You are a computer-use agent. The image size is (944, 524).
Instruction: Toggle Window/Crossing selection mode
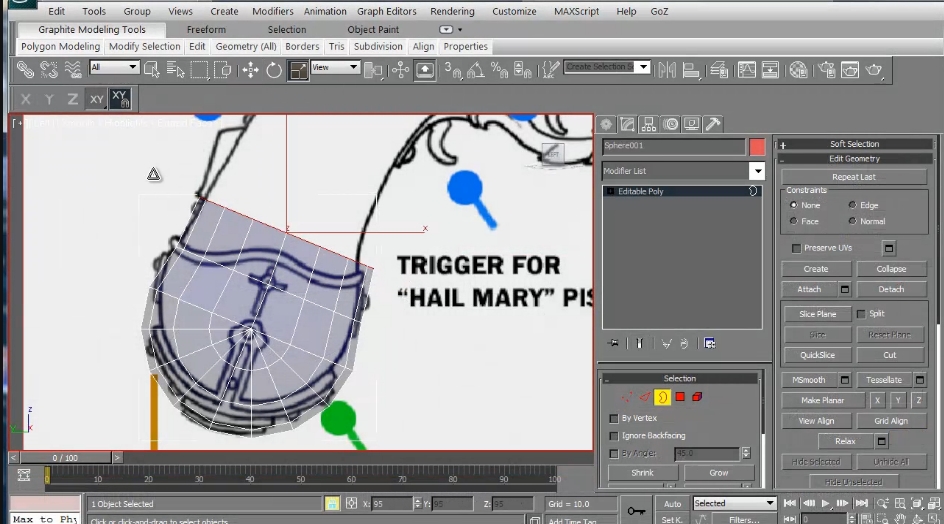[222, 70]
